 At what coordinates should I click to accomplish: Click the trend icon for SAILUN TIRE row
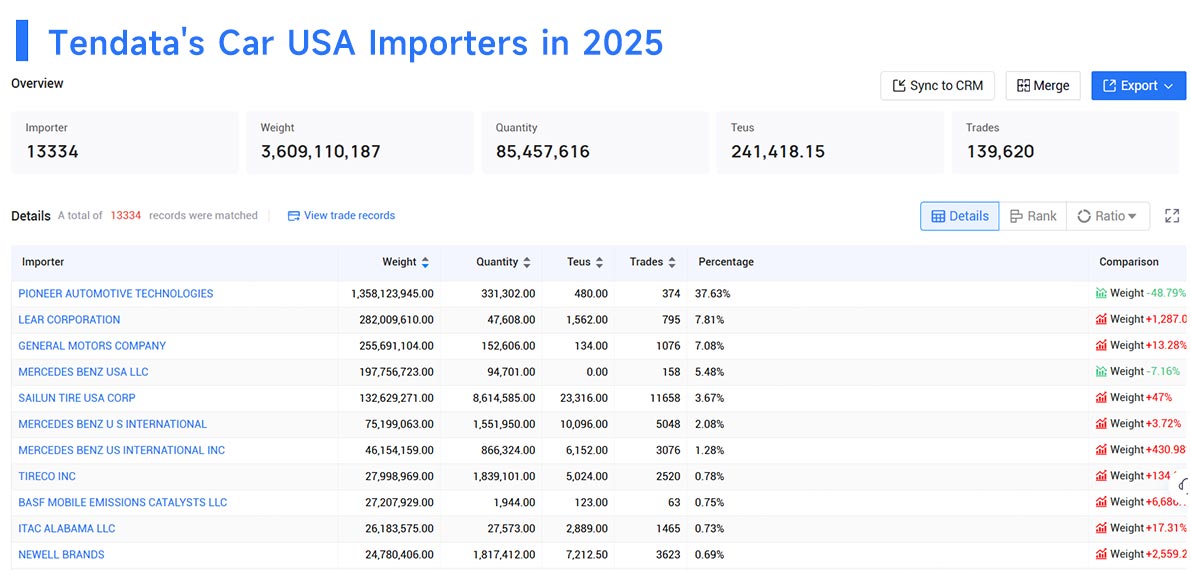(1101, 397)
